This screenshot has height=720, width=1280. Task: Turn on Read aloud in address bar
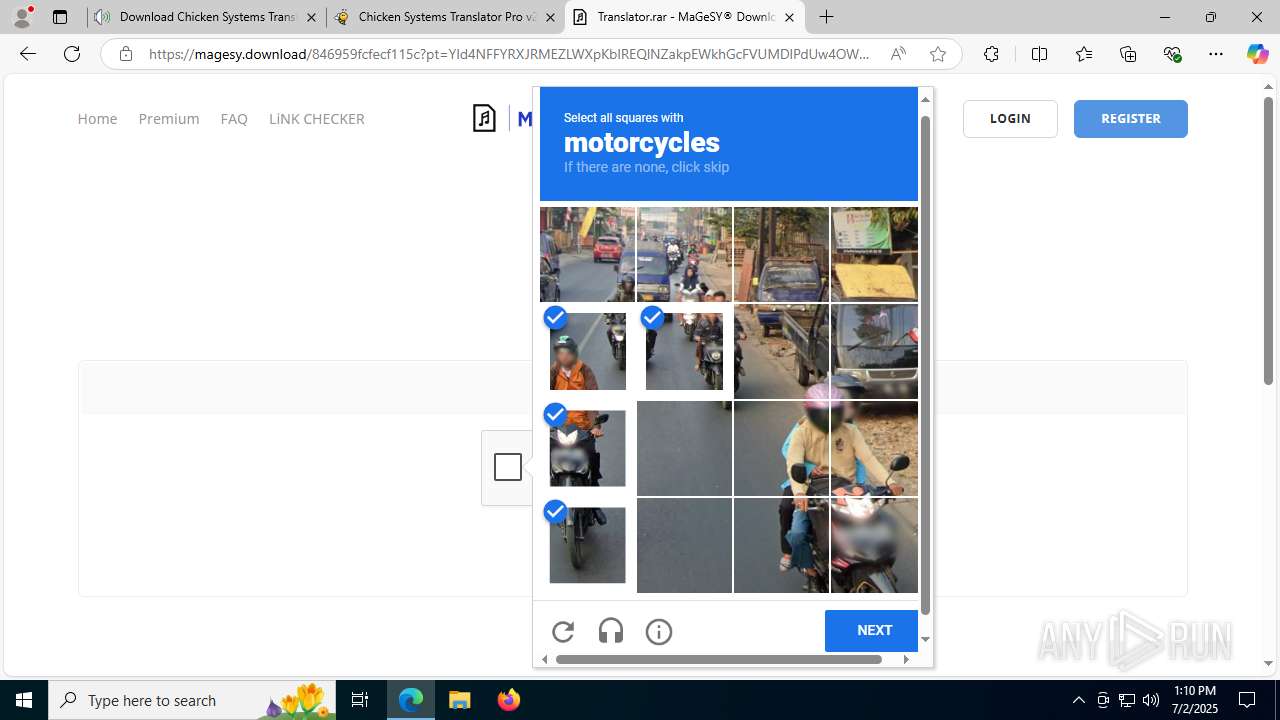[x=898, y=54]
